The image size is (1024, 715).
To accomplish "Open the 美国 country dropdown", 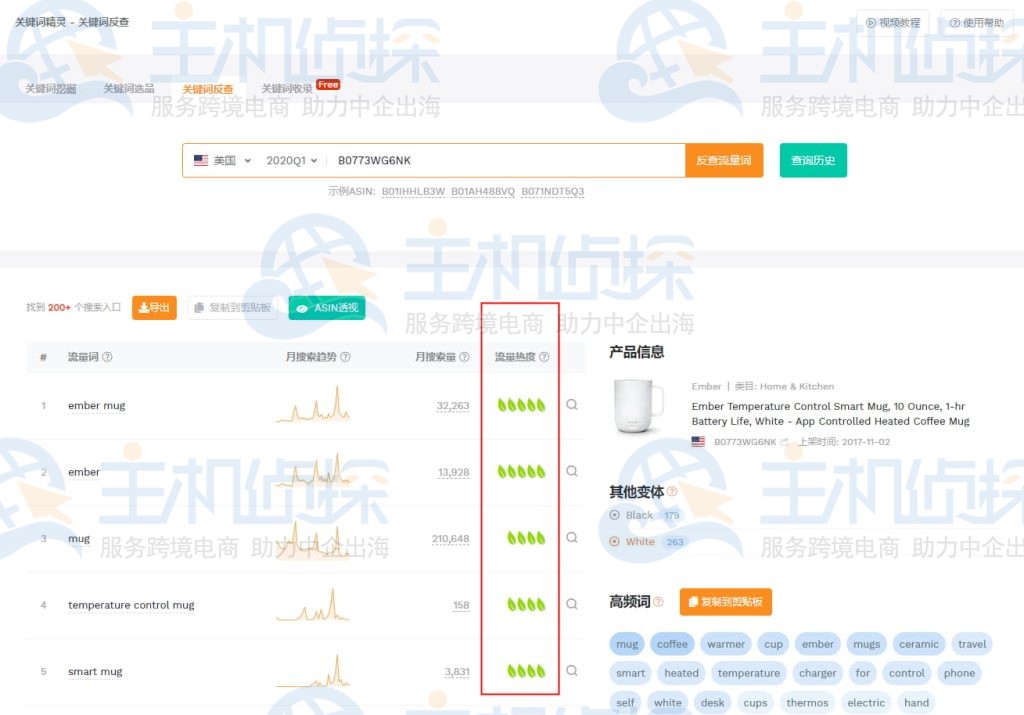I will pos(228,160).
